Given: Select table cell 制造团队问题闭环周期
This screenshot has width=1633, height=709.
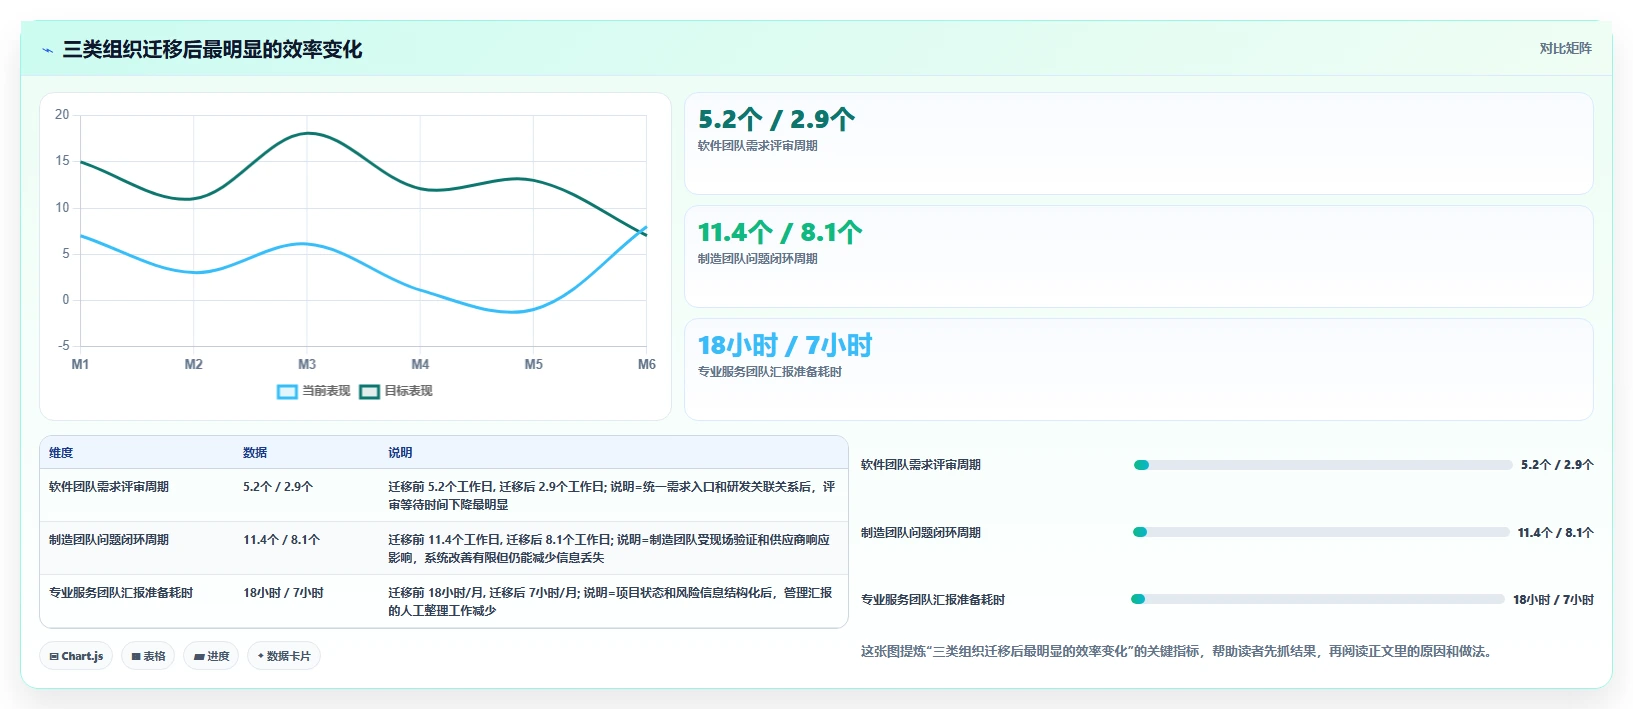Looking at the screenshot, I should pyautogui.click(x=109, y=540).
